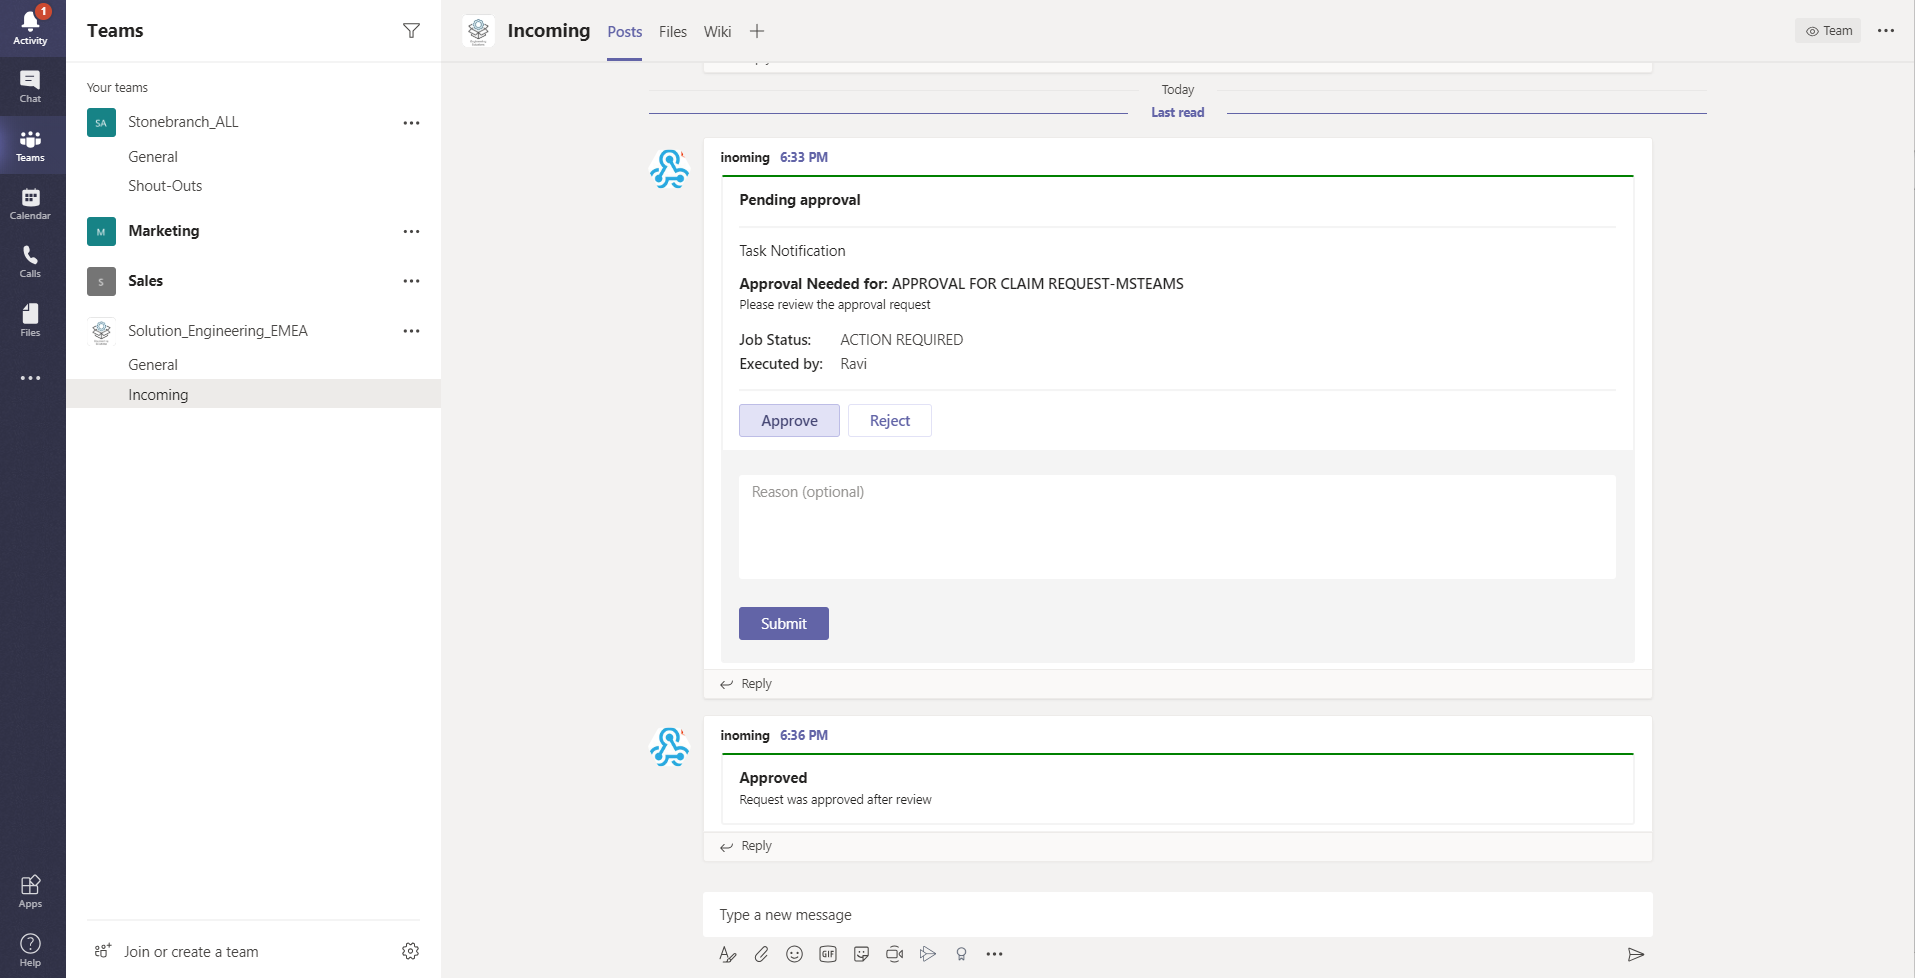Click the Pending approval card title

coord(800,200)
